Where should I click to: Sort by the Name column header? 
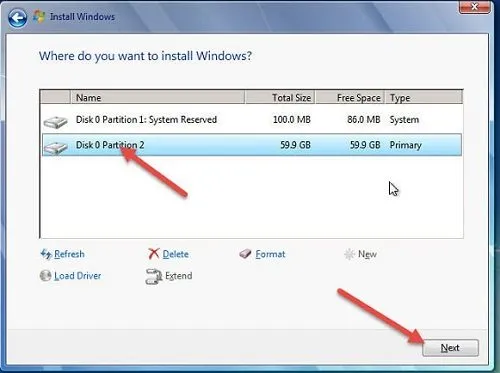[x=158, y=98]
